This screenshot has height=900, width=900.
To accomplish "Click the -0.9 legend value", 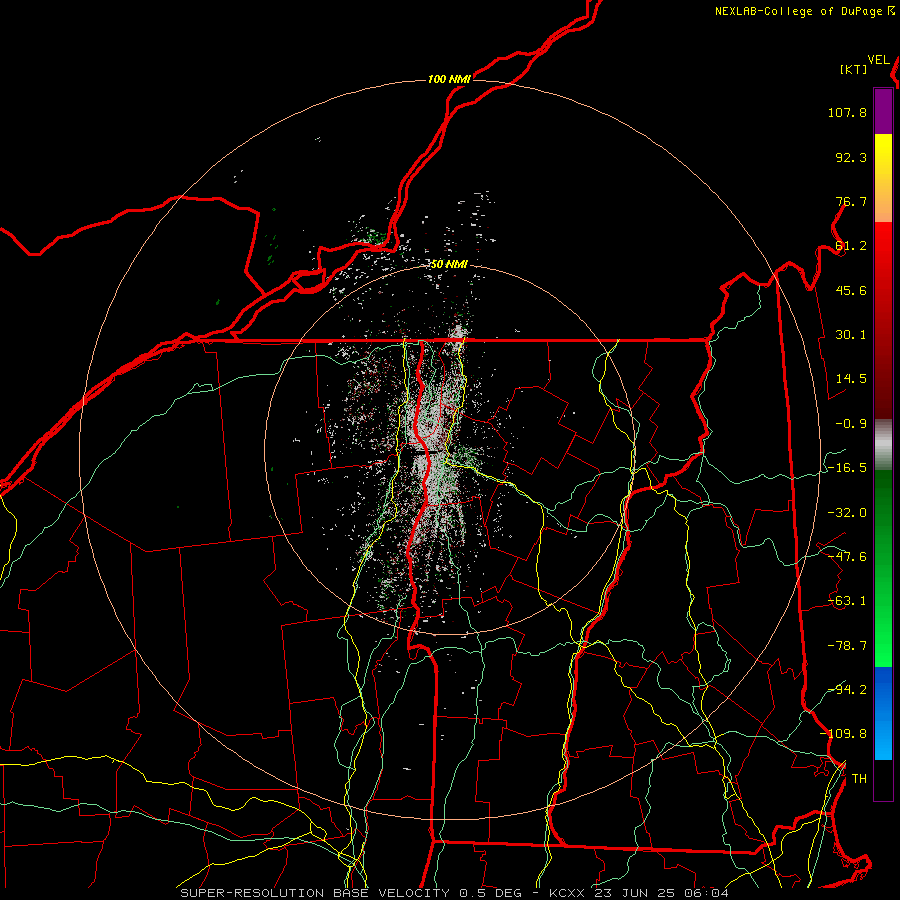I will pyautogui.click(x=851, y=424).
